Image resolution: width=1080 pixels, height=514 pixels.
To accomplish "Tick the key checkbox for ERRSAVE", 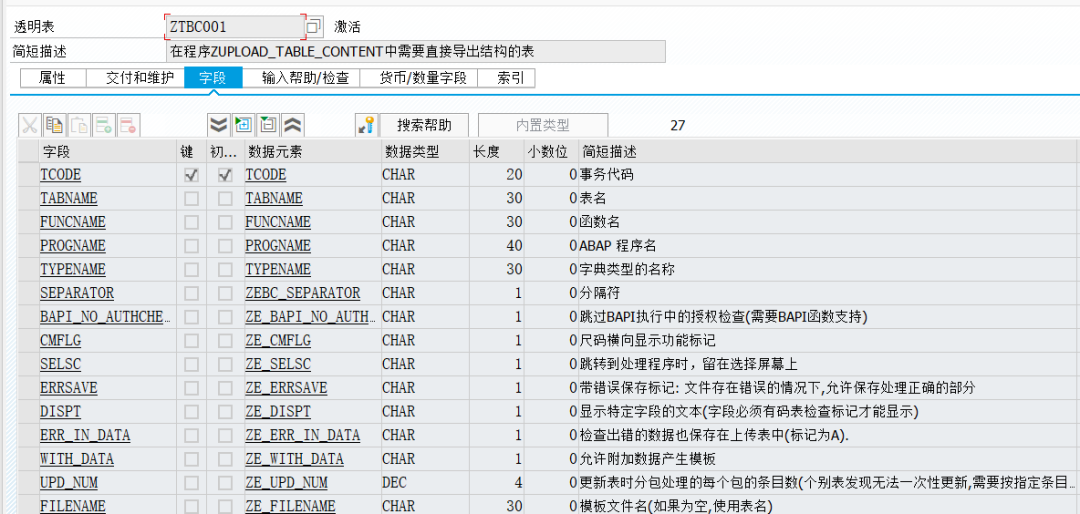I will 191,388.
